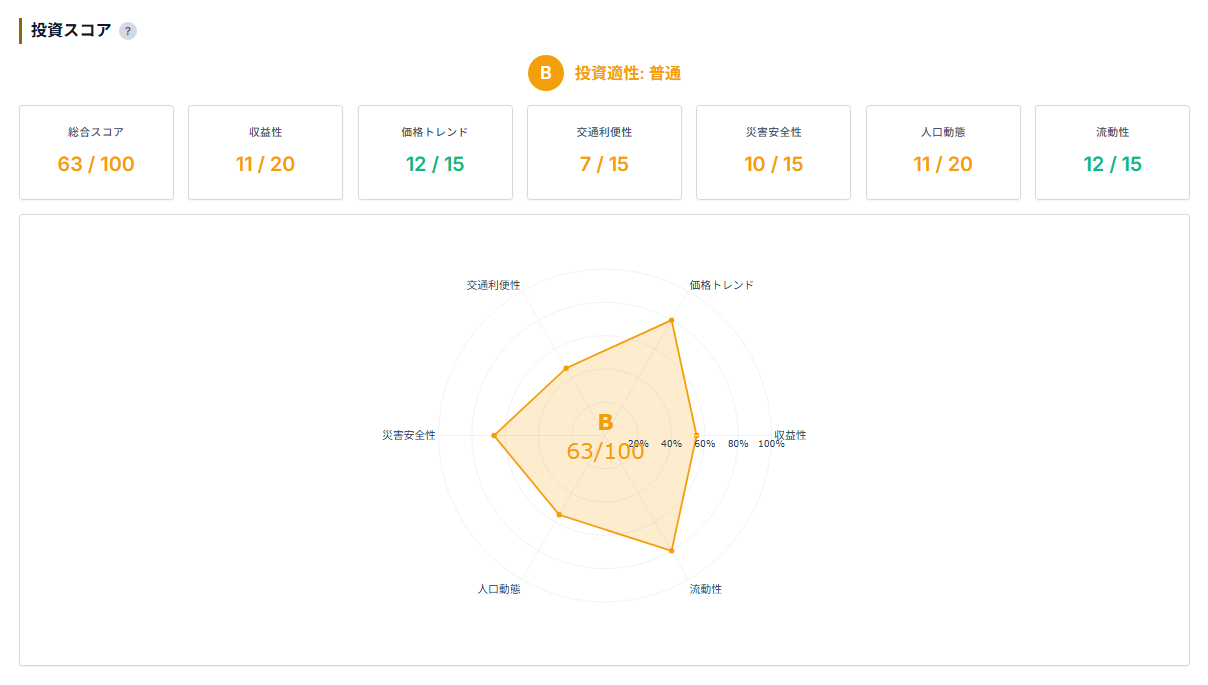Click the 交通利便性 radar data point
The height and width of the screenshot is (685, 1208).
point(566,368)
